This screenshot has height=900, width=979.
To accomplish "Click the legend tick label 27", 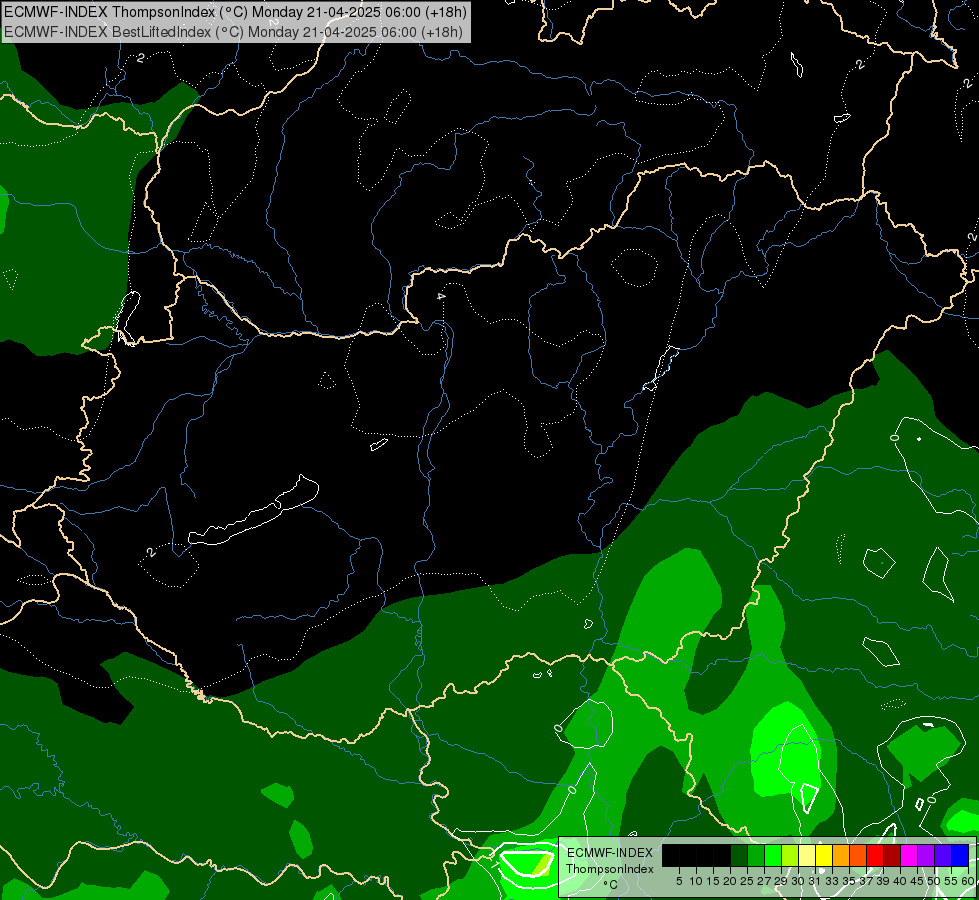I will (764, 881).
